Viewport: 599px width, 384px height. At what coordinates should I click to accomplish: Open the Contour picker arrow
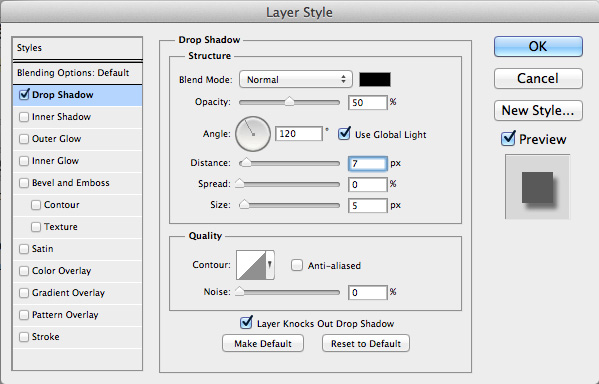[x=270, y=264]
